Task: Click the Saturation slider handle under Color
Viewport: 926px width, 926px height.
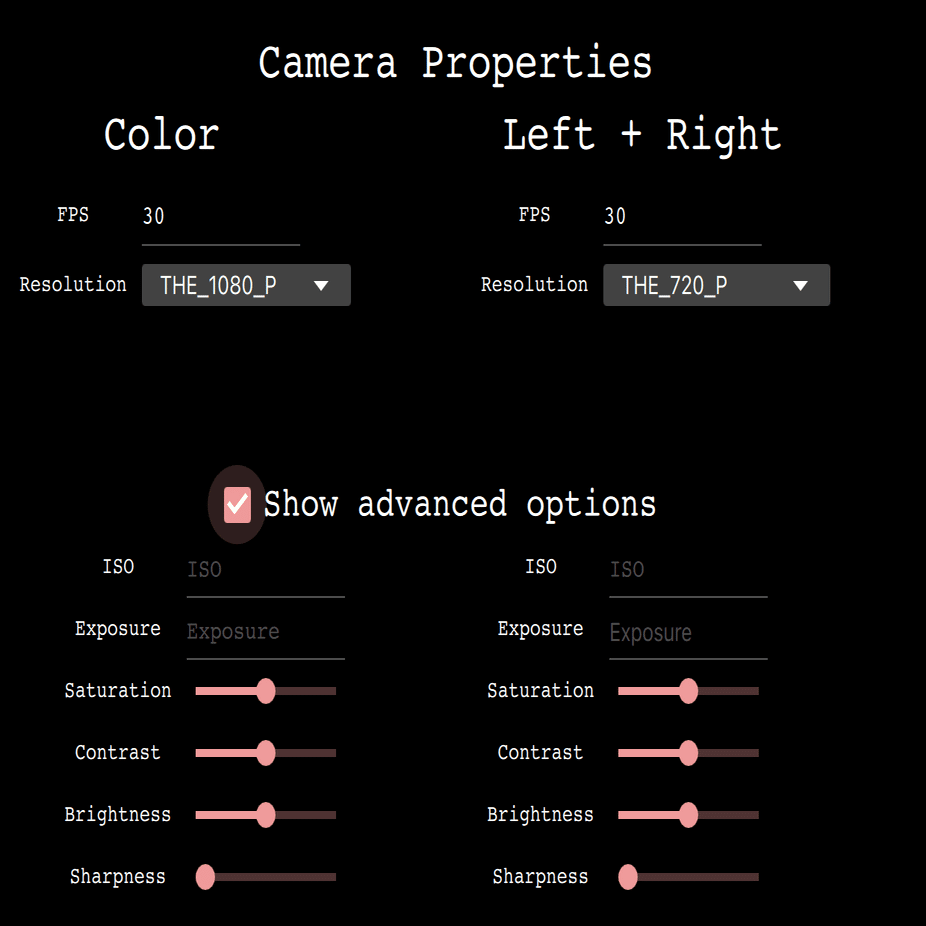Action: coord(265,691)
